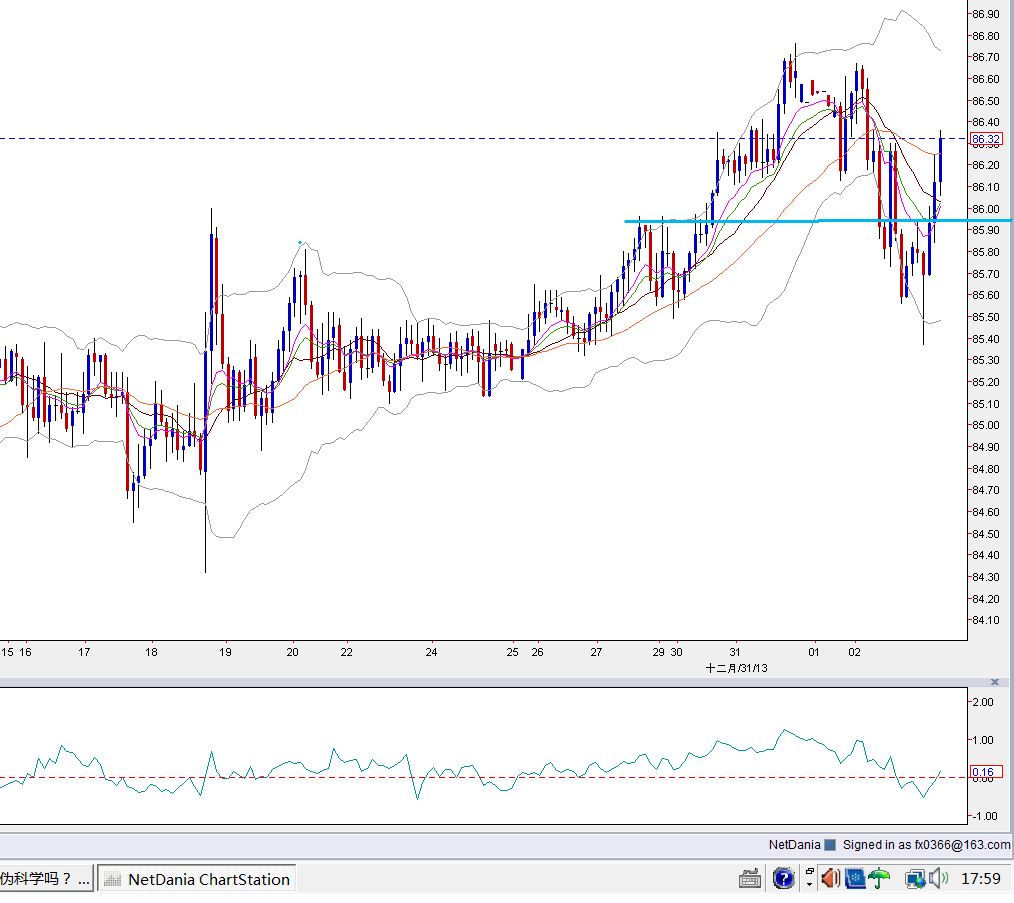Click the 0.16 indicator value label
1014x903 pixels.
coord(986,772)
